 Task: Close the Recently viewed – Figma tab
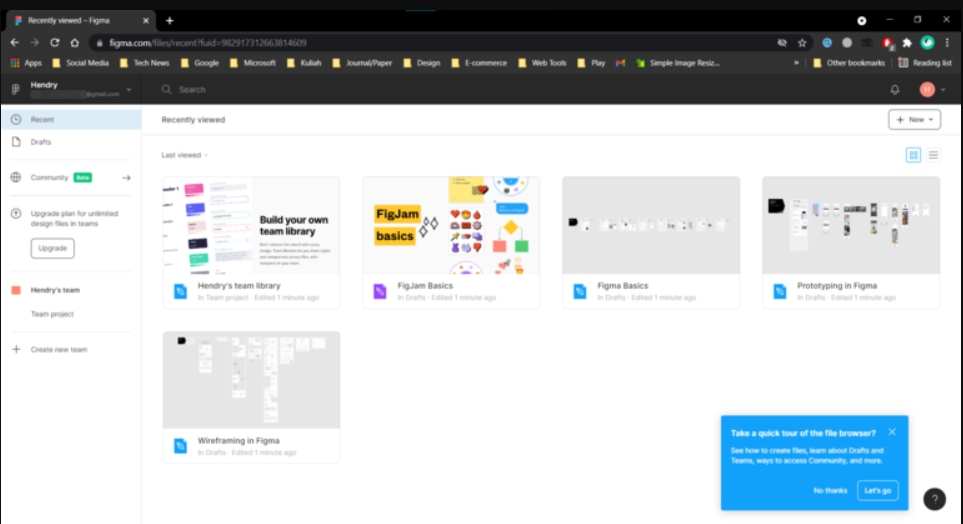coord(146,20)
